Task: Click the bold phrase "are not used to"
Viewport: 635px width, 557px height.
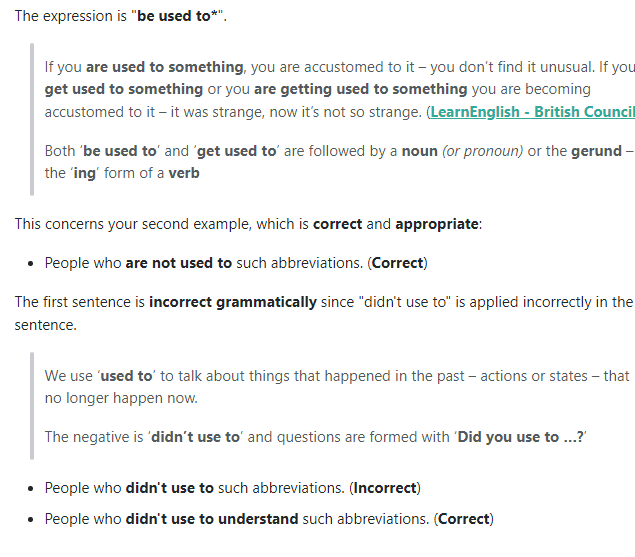Action: tap(179, 263)
